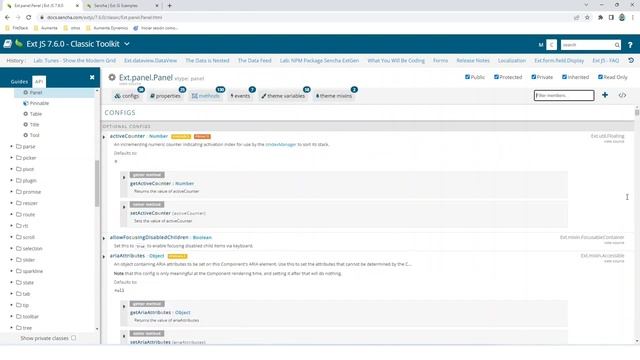Select the Panel class in tree
The height and width of the screenshot is (360, 640).
tap(36, 93)
